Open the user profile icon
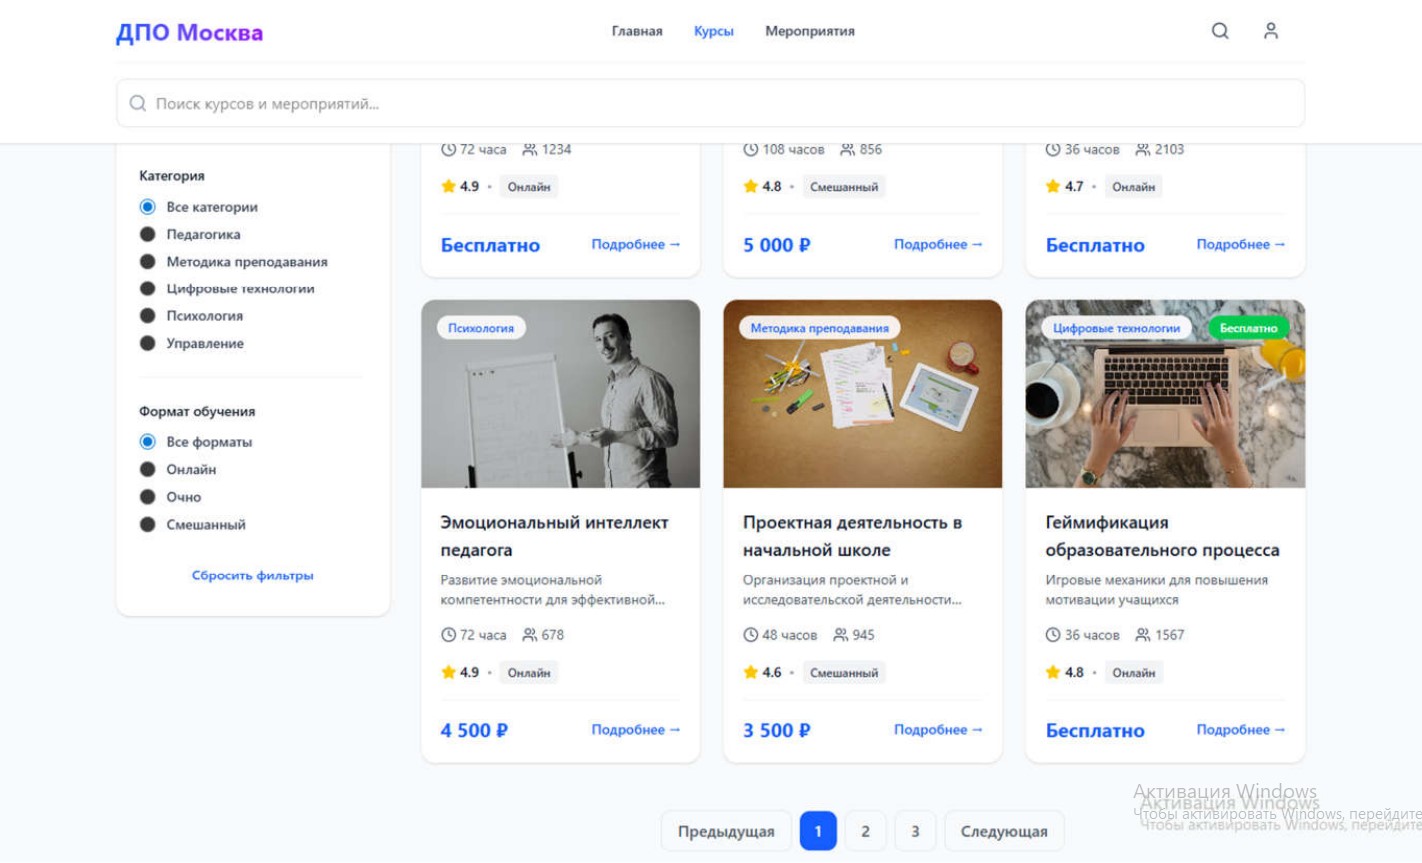1422x863 pixels. (1271, 31)
